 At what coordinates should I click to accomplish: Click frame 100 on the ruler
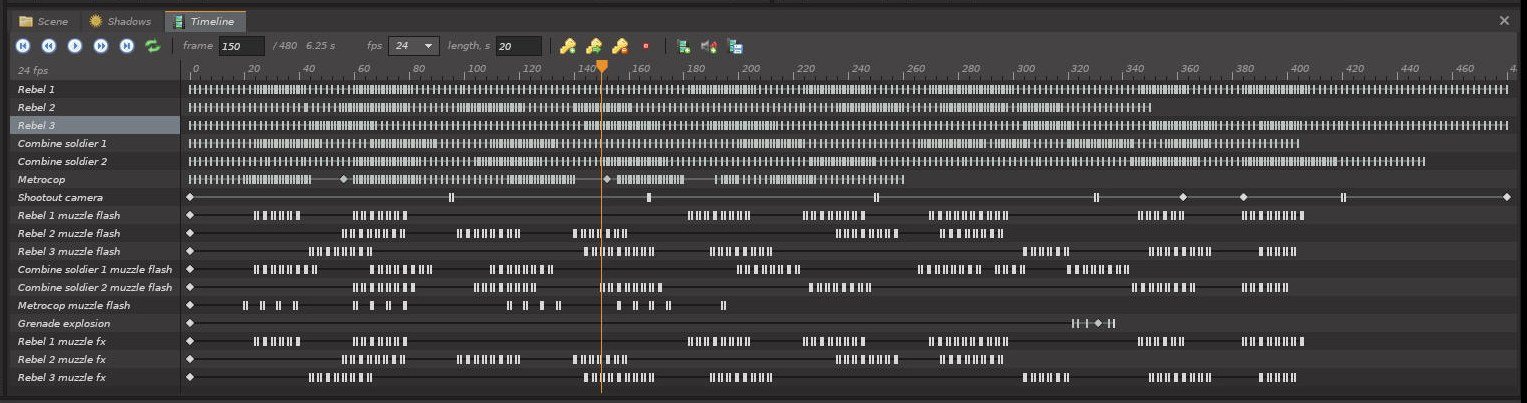(476, 68)
